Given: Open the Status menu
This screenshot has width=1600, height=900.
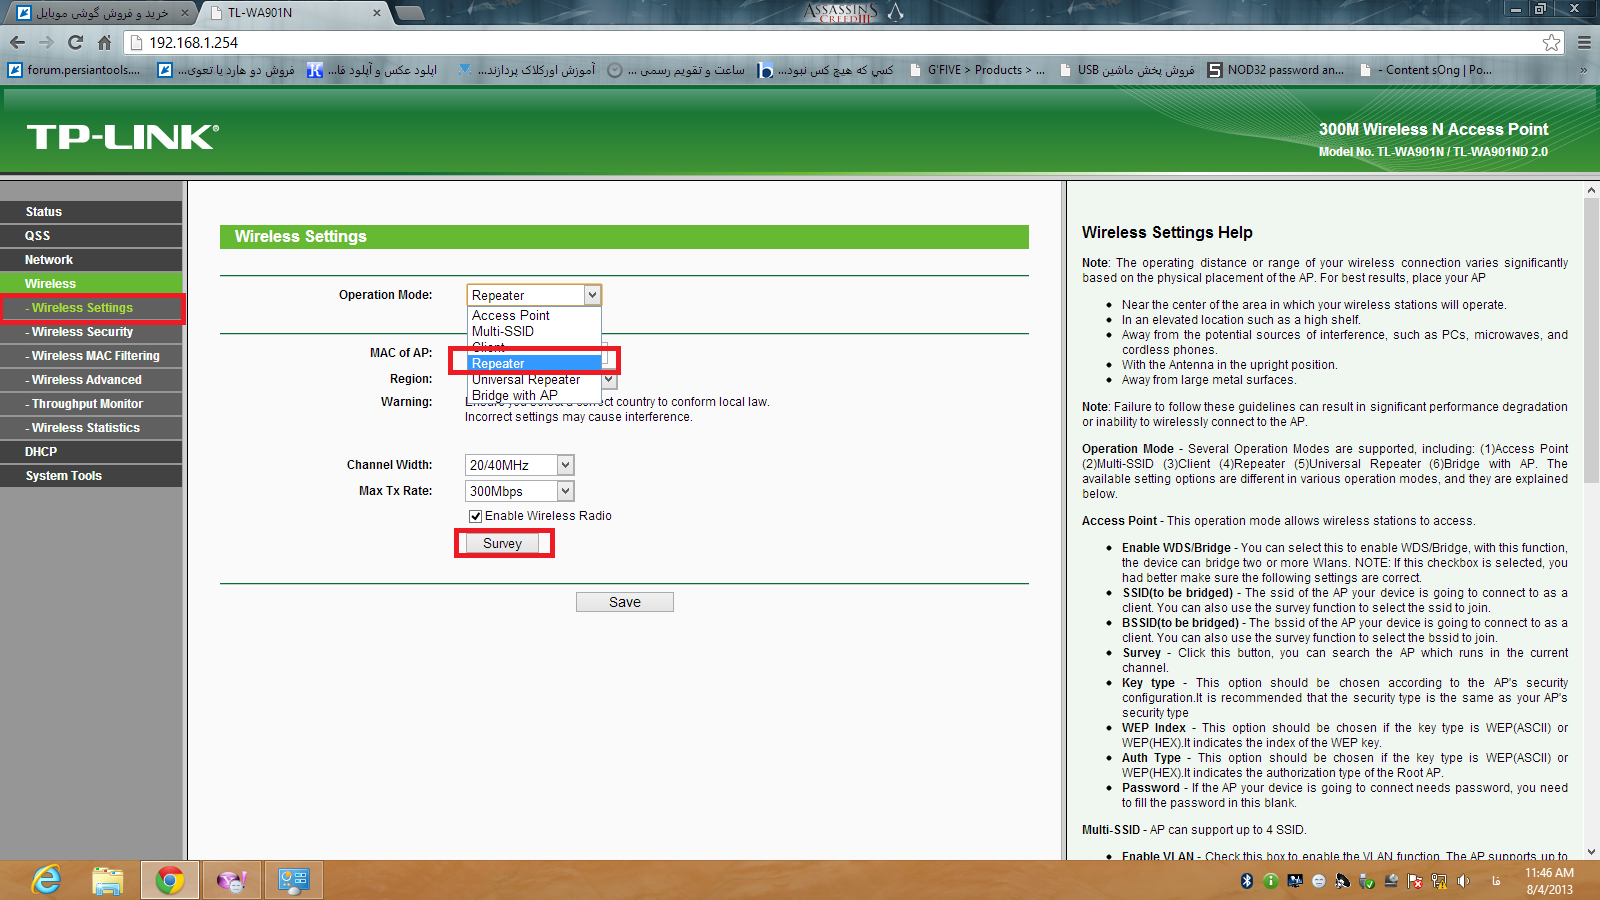Looking at the screenshot, I should click(91, 212).
